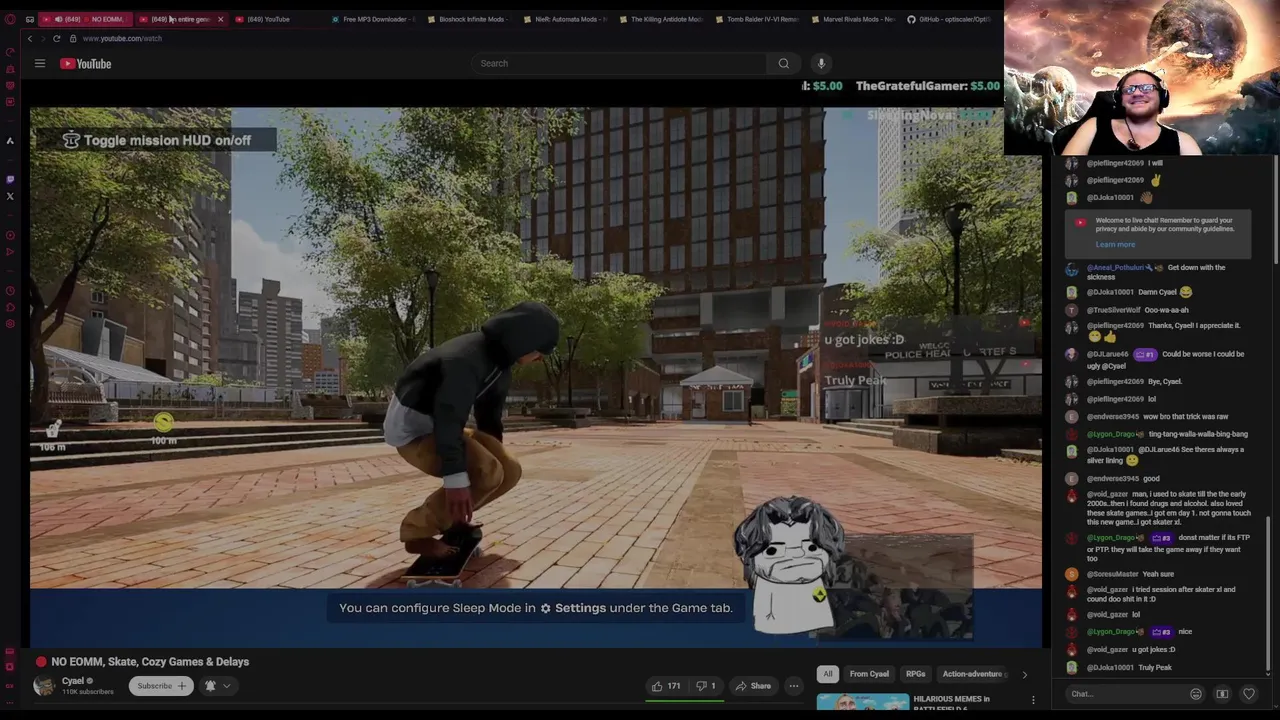Viewport: 1280px width, 720px height.
Task: Send a Super Chat with the dollar icon
Action: (x=1222, y=694)
